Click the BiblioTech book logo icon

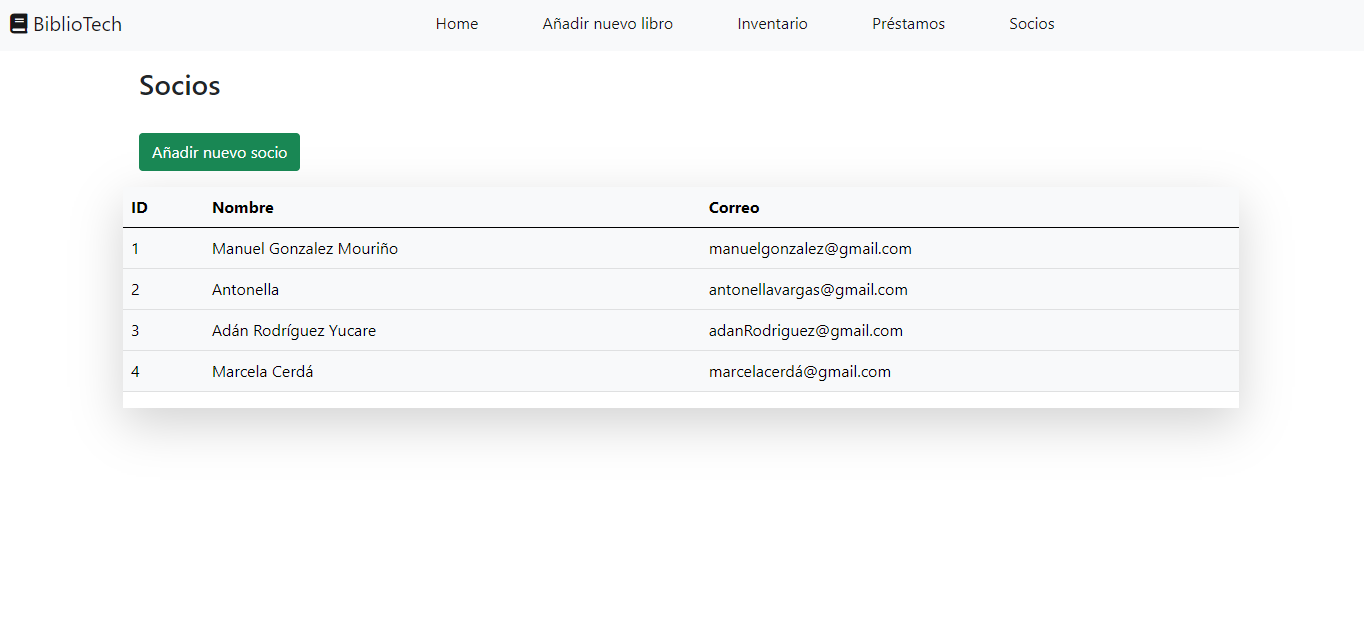pos(17,23)
